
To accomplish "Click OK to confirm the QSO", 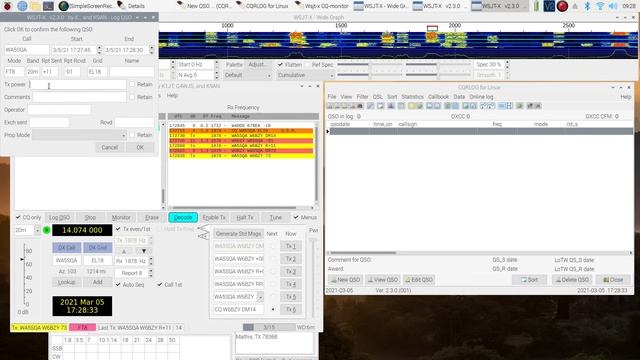I will [x=140, y=147].
